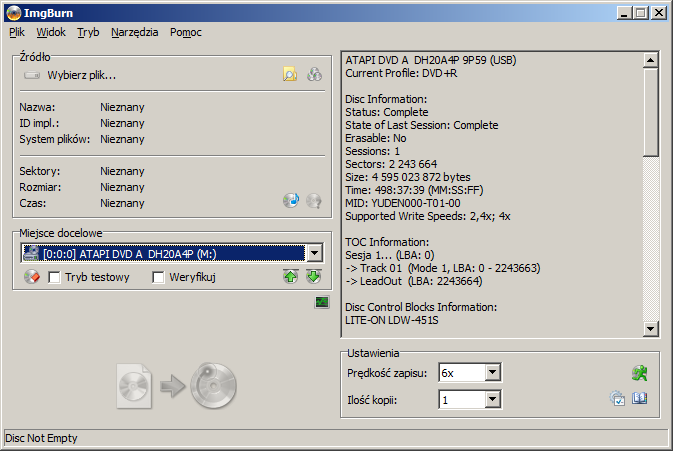Select the ATAPI DVD A DH20A4P (M:) drive entry

[164, 253]
